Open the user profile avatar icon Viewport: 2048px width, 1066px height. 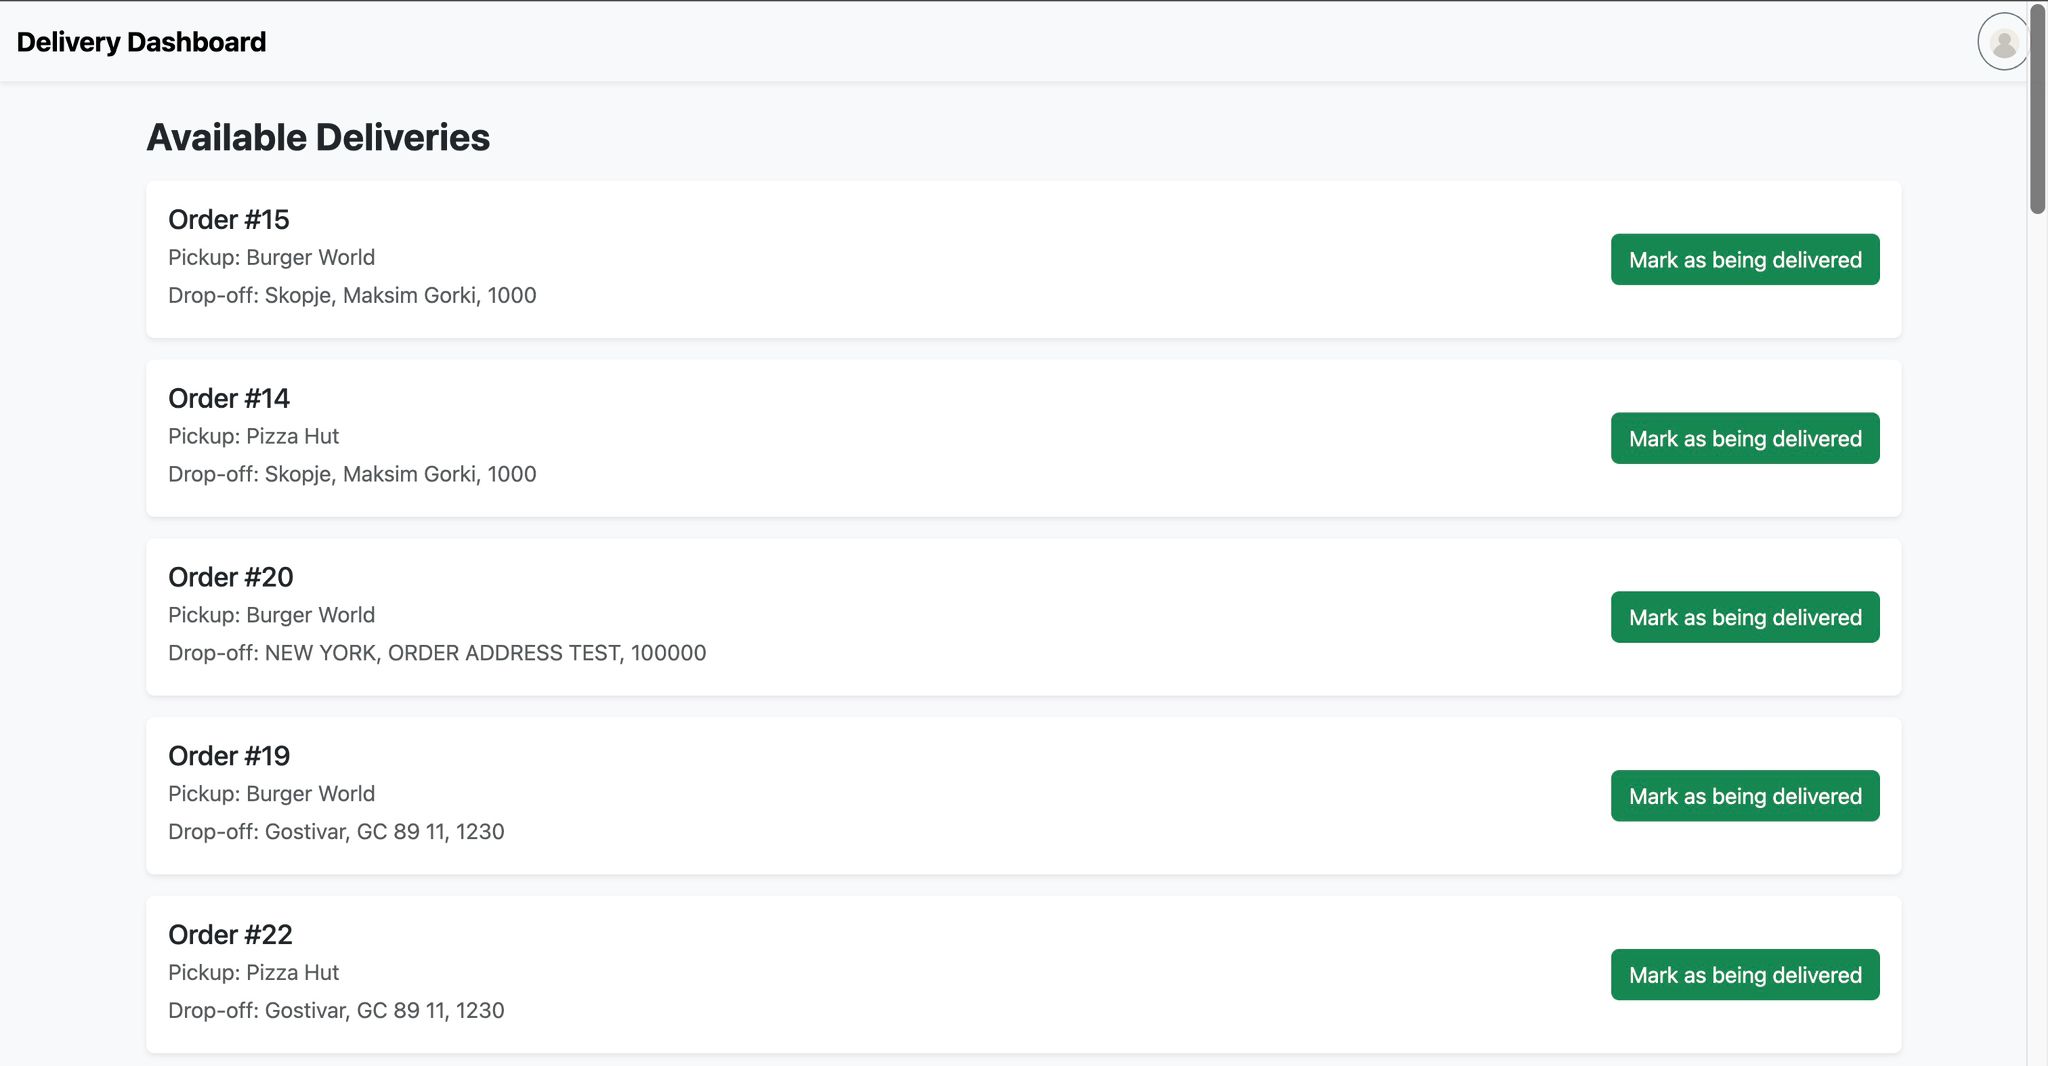click(2003, 42)
